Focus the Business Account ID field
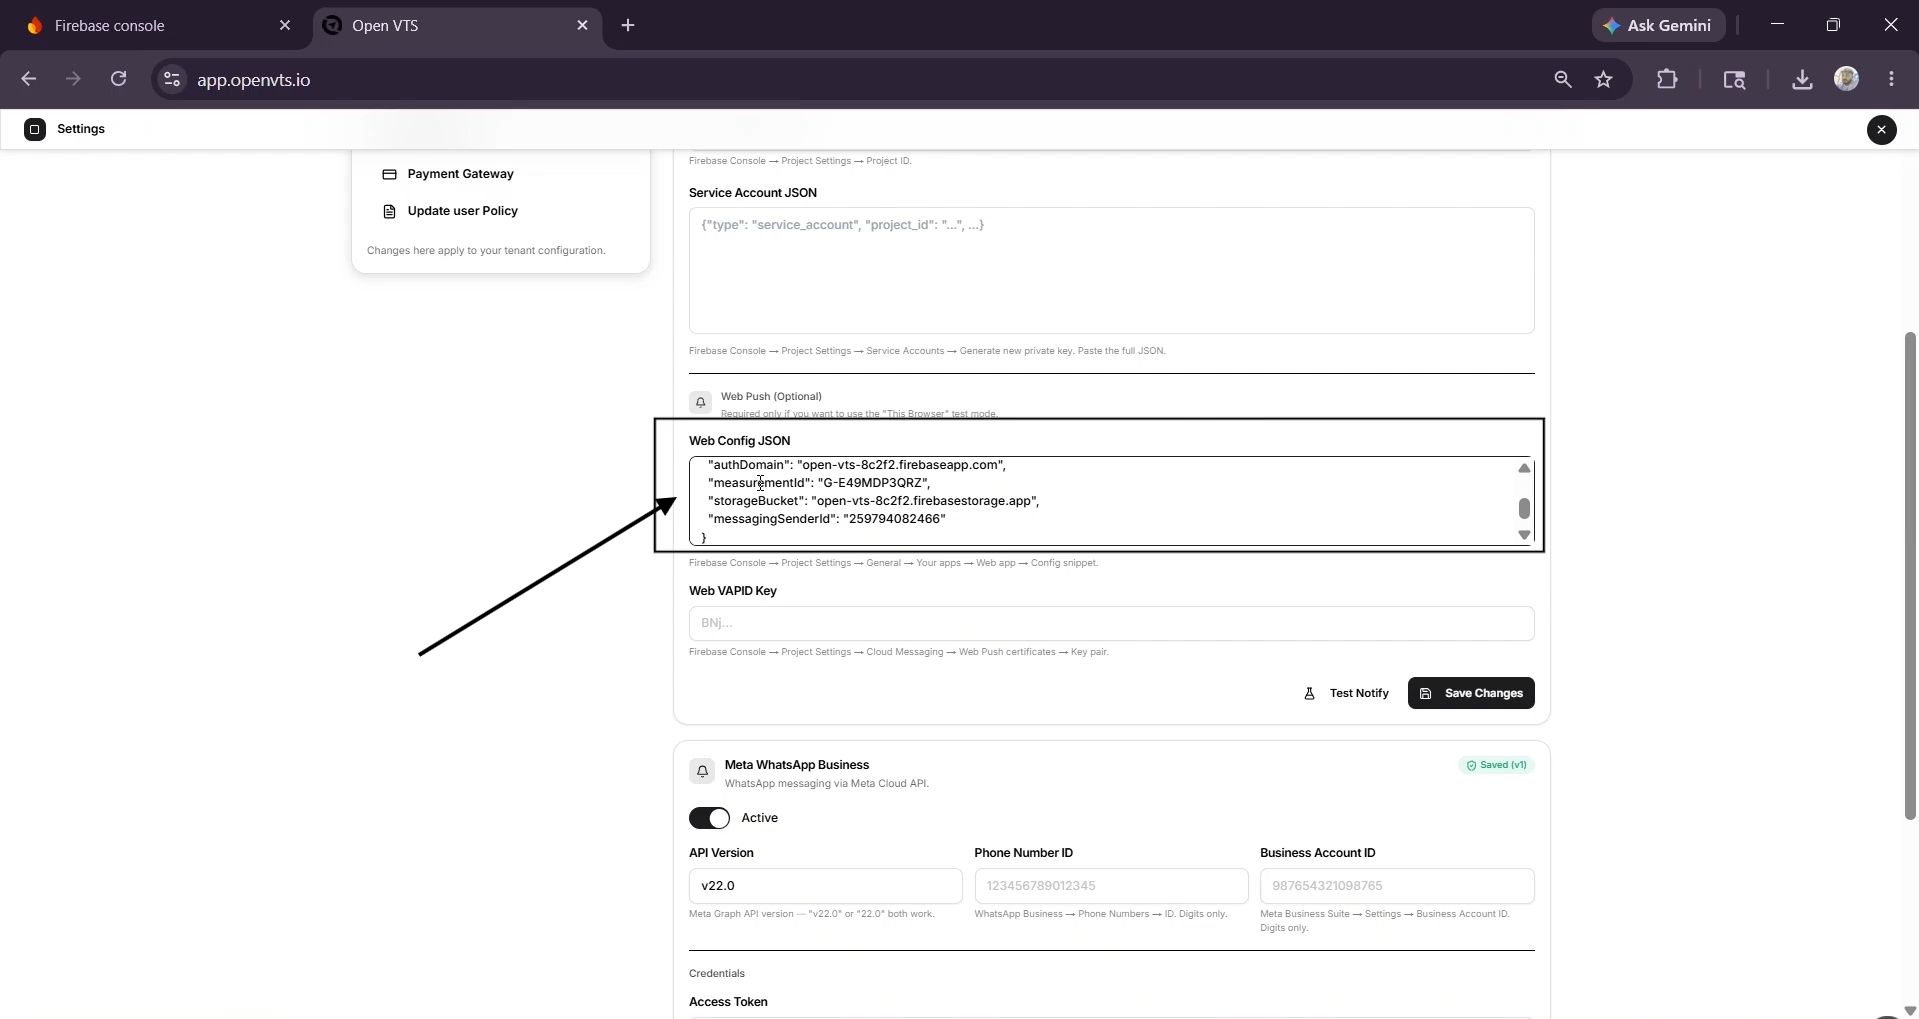This screenshot has height=1019, width=1919. pyautogui.click(x=1397, y=886)
